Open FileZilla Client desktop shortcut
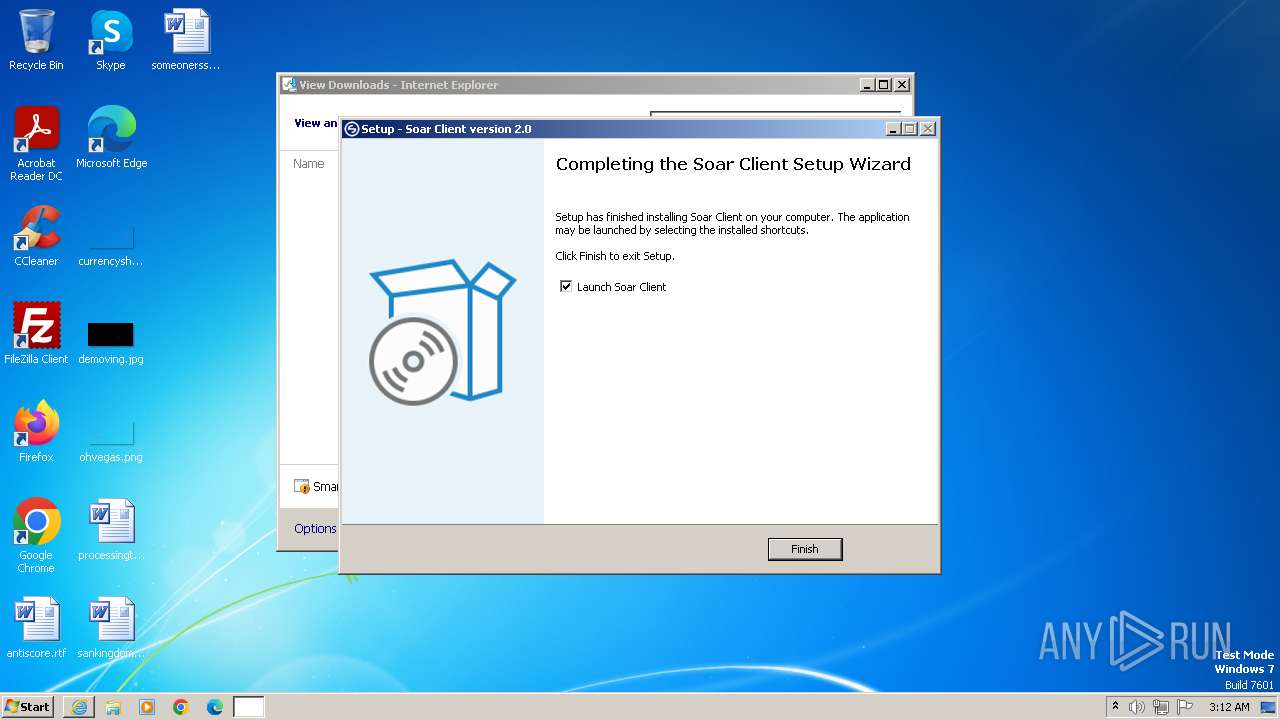 pos(36,334)
